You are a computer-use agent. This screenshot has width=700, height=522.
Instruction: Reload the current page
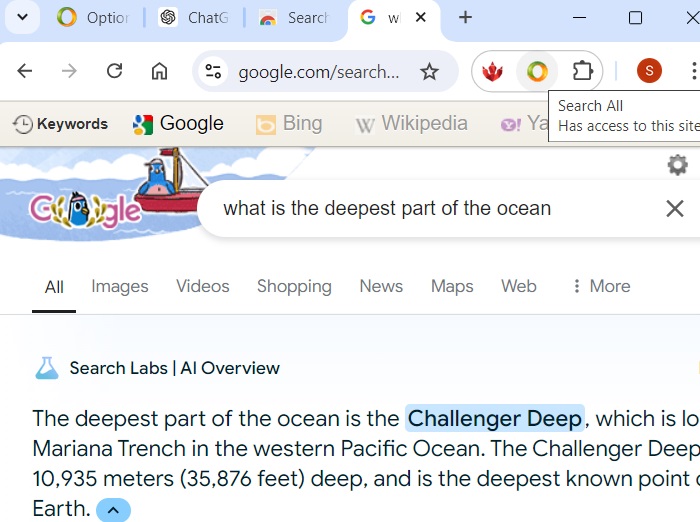pyautogui.click(x=114, y=71)
